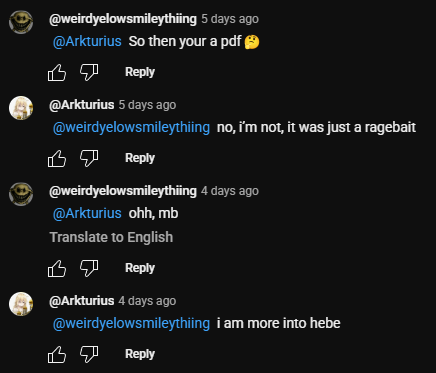Like the "it was just a ragebait" comment

pyautogui.click(x=57, y=158)
